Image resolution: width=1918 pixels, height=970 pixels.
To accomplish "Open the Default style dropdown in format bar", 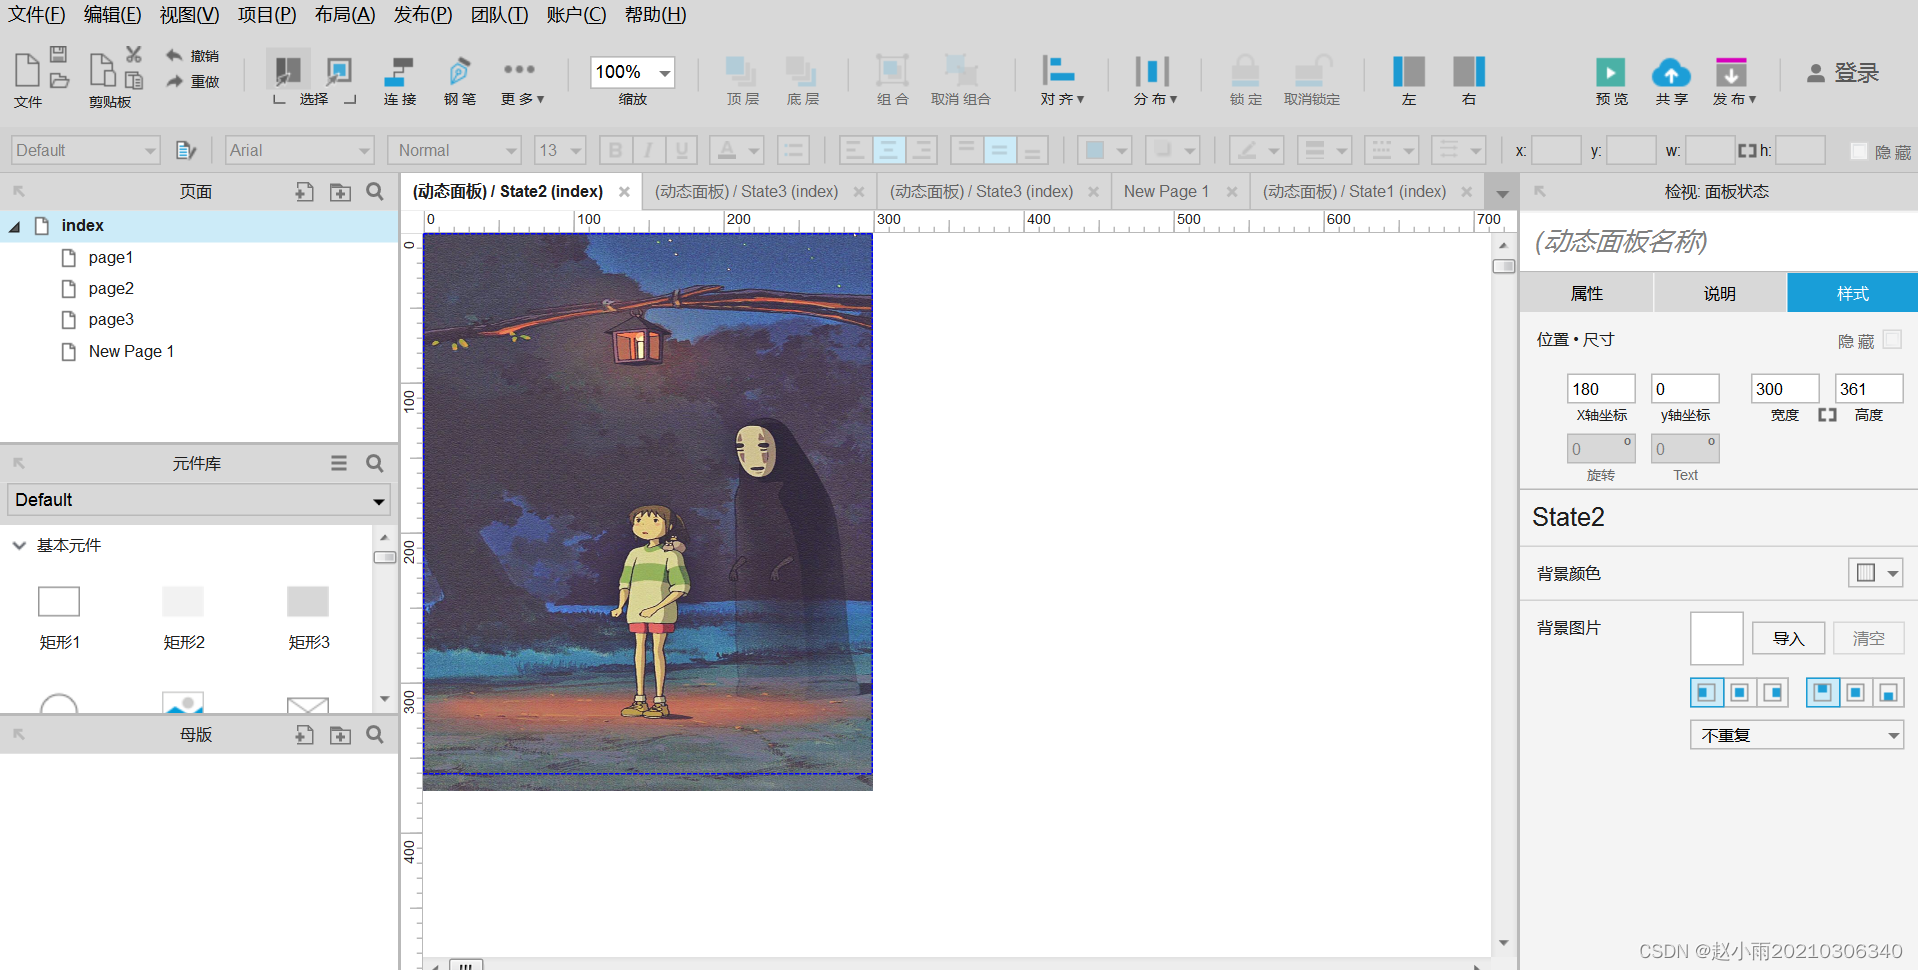I will pos(86,150).
